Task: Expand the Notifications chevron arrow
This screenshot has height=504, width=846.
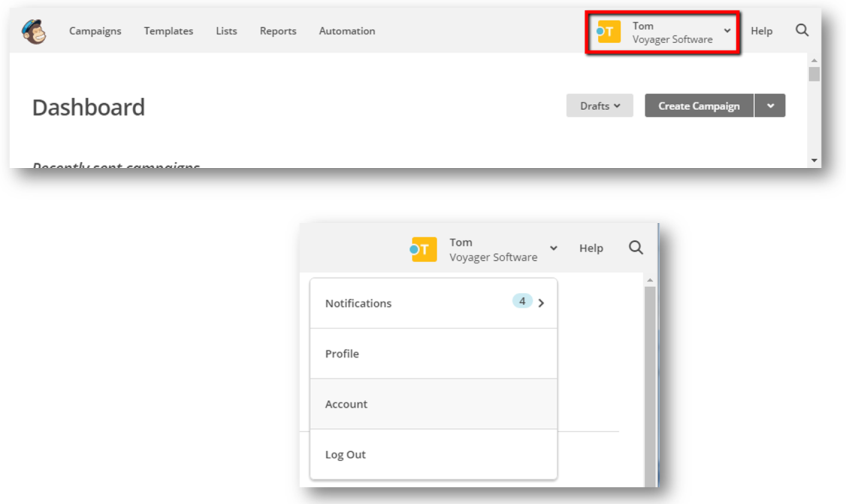Action: [541, 303]
